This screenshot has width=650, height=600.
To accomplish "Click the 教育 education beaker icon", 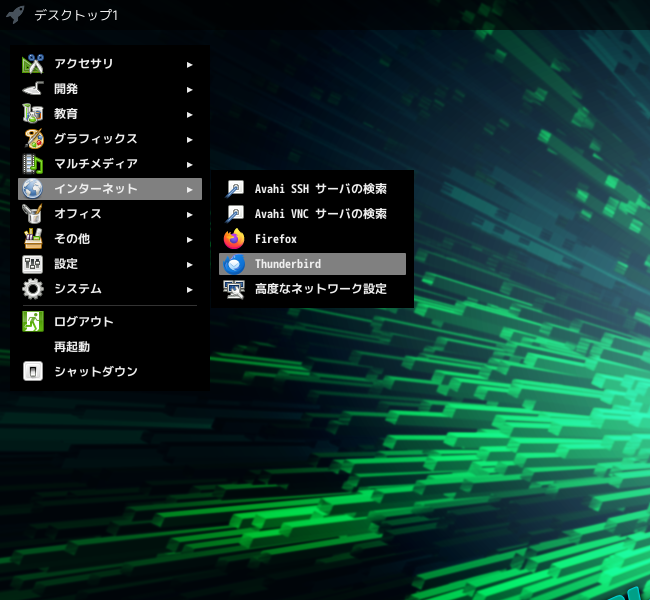I will pyautogui.click(x=33, y=114).
